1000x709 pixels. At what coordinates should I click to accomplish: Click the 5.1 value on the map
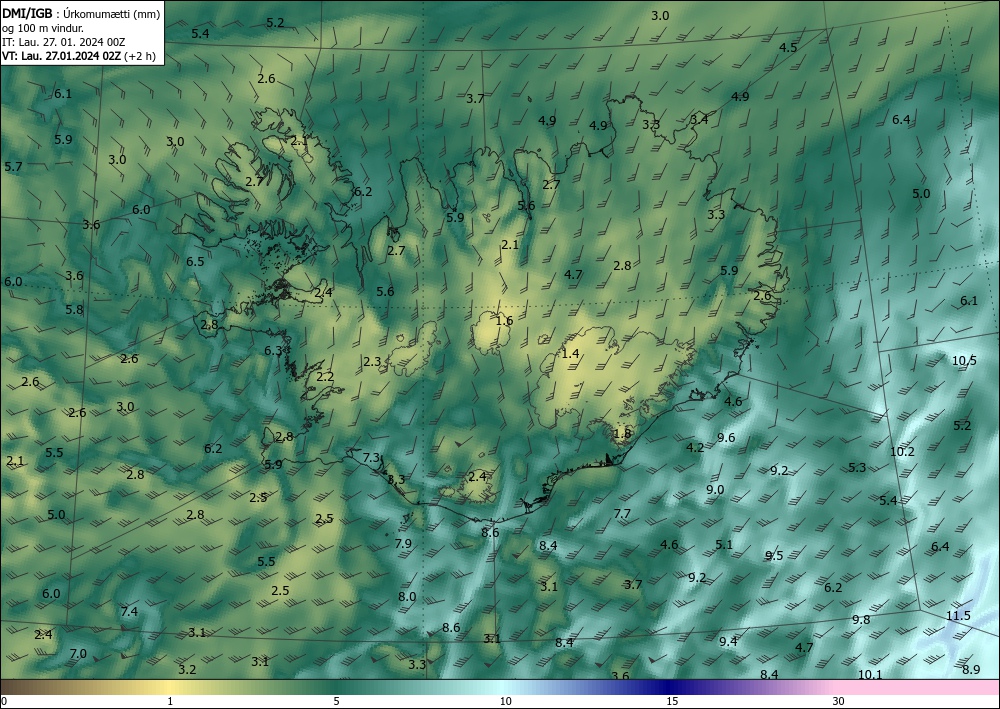tap(724, 545)
